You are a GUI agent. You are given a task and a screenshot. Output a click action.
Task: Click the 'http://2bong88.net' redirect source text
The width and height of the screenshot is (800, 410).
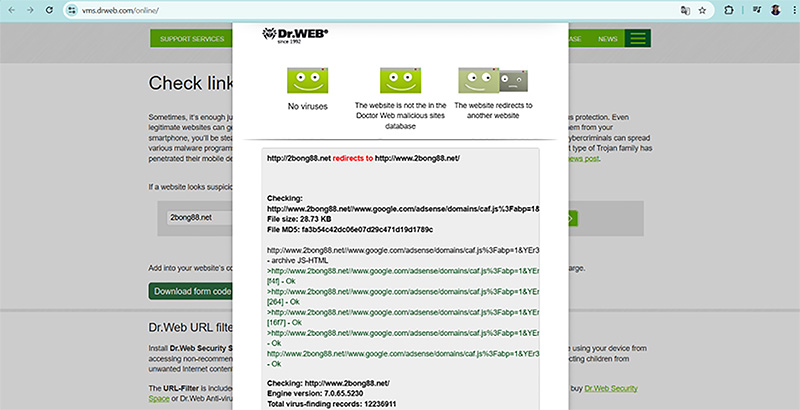click(x=298, y=159)
